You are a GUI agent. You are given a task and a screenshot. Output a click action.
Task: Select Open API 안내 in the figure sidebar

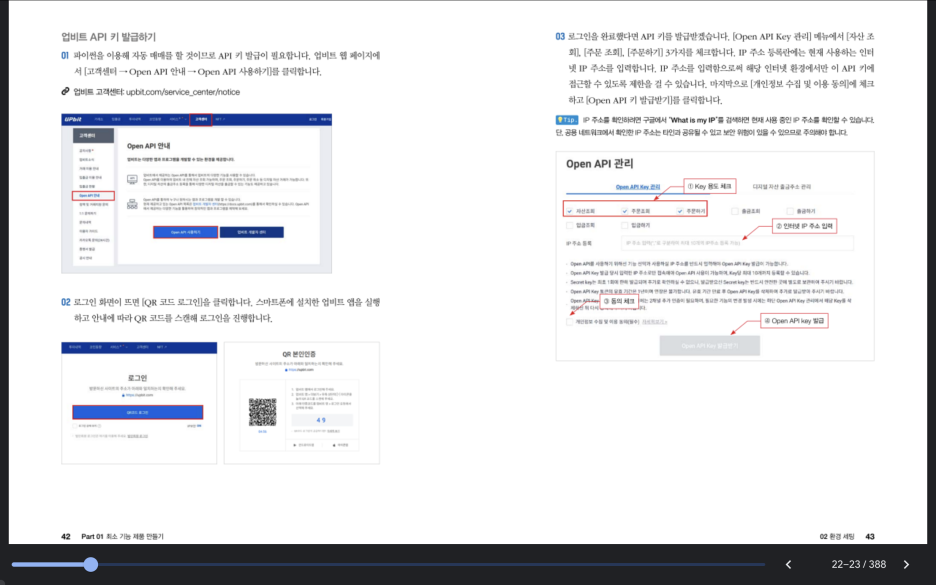pos(93,195)
